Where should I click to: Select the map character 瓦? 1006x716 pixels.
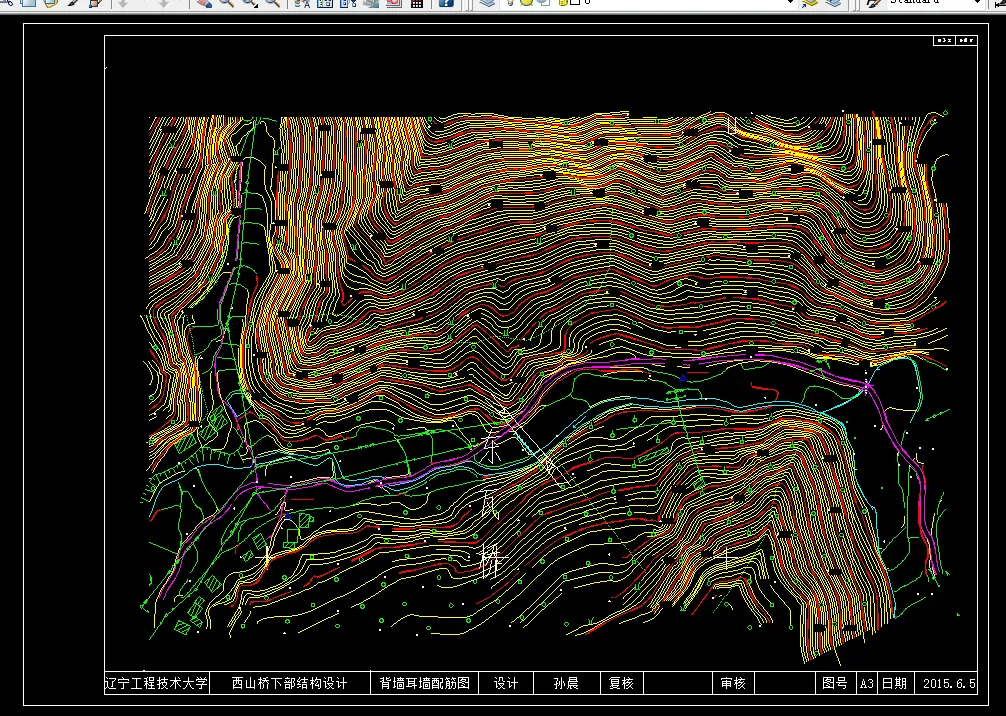[490, 504]
